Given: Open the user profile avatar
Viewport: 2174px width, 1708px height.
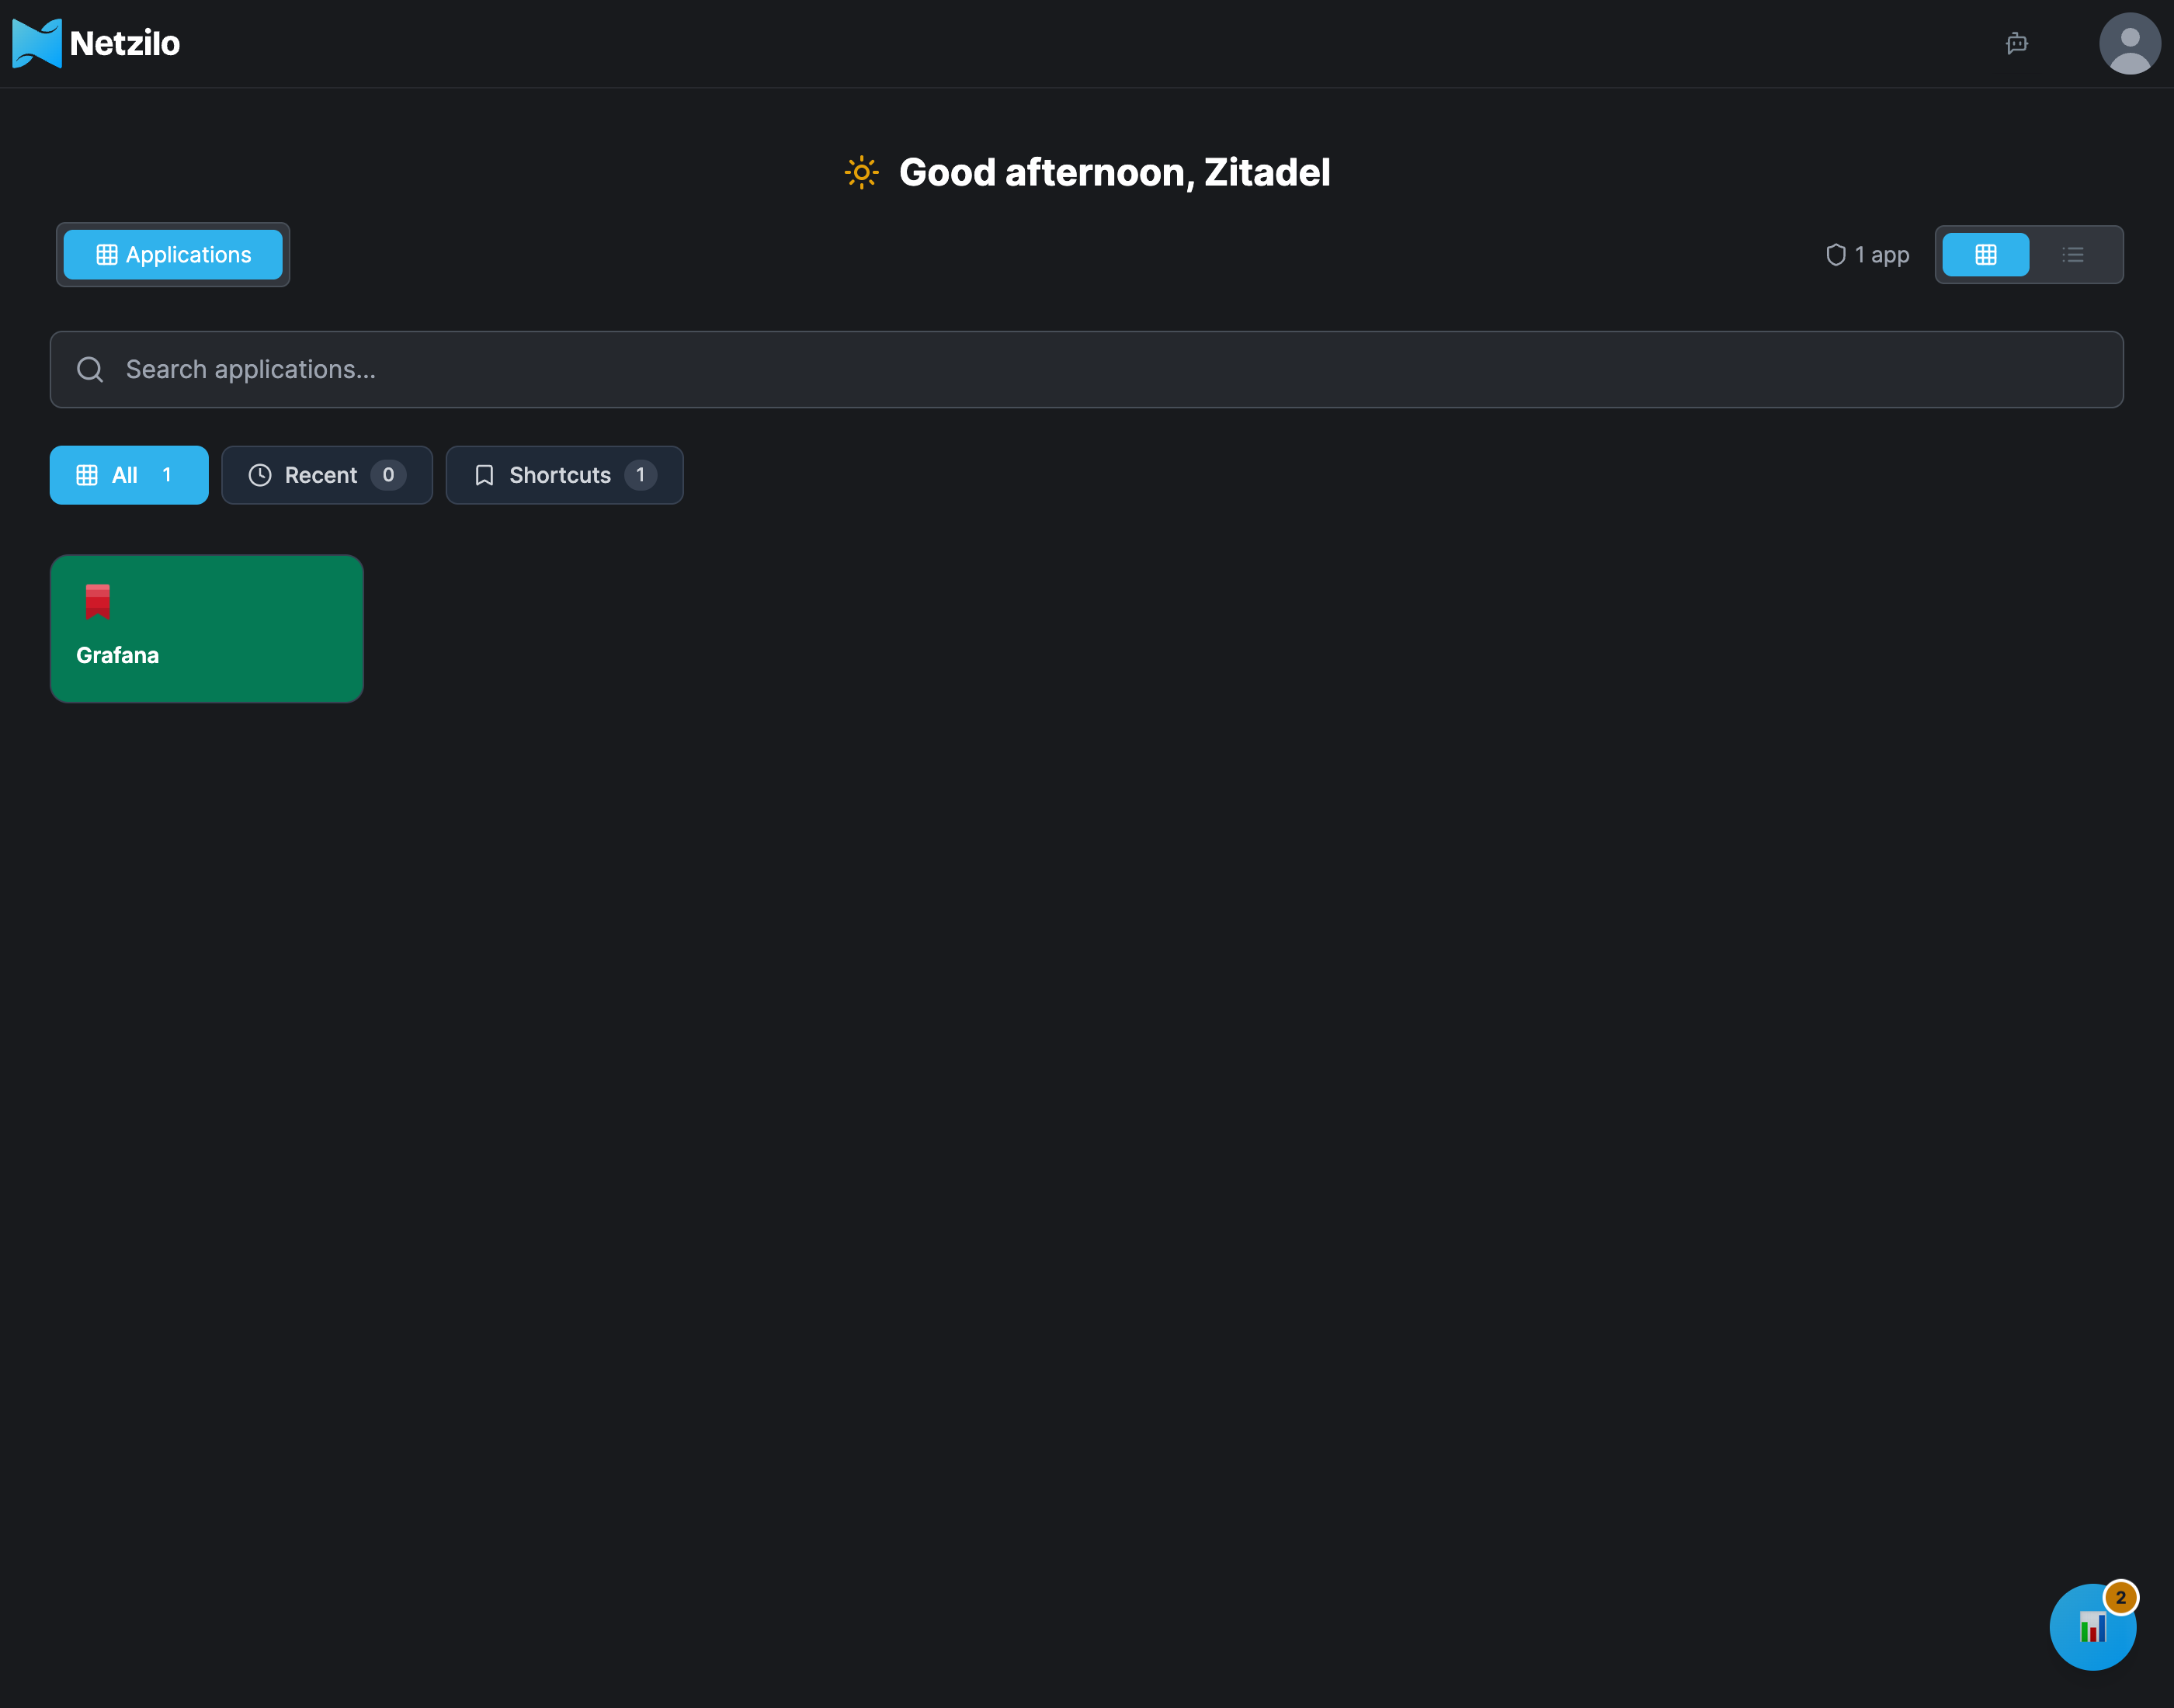Looking at the screenshot, I should 2130,43.
